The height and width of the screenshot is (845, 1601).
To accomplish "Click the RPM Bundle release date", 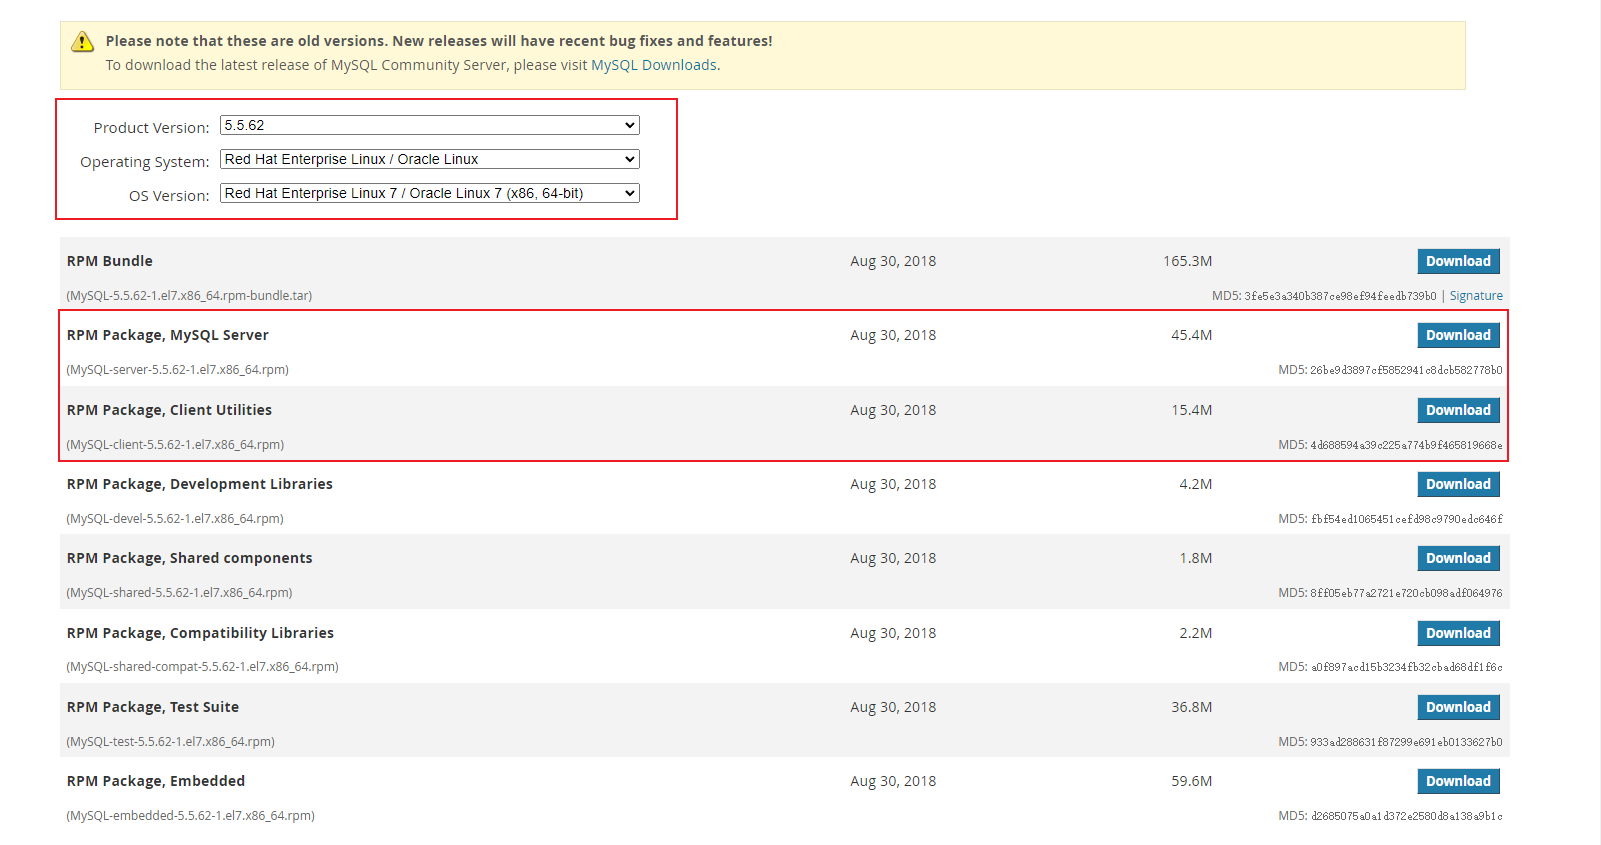I will 893,261.
